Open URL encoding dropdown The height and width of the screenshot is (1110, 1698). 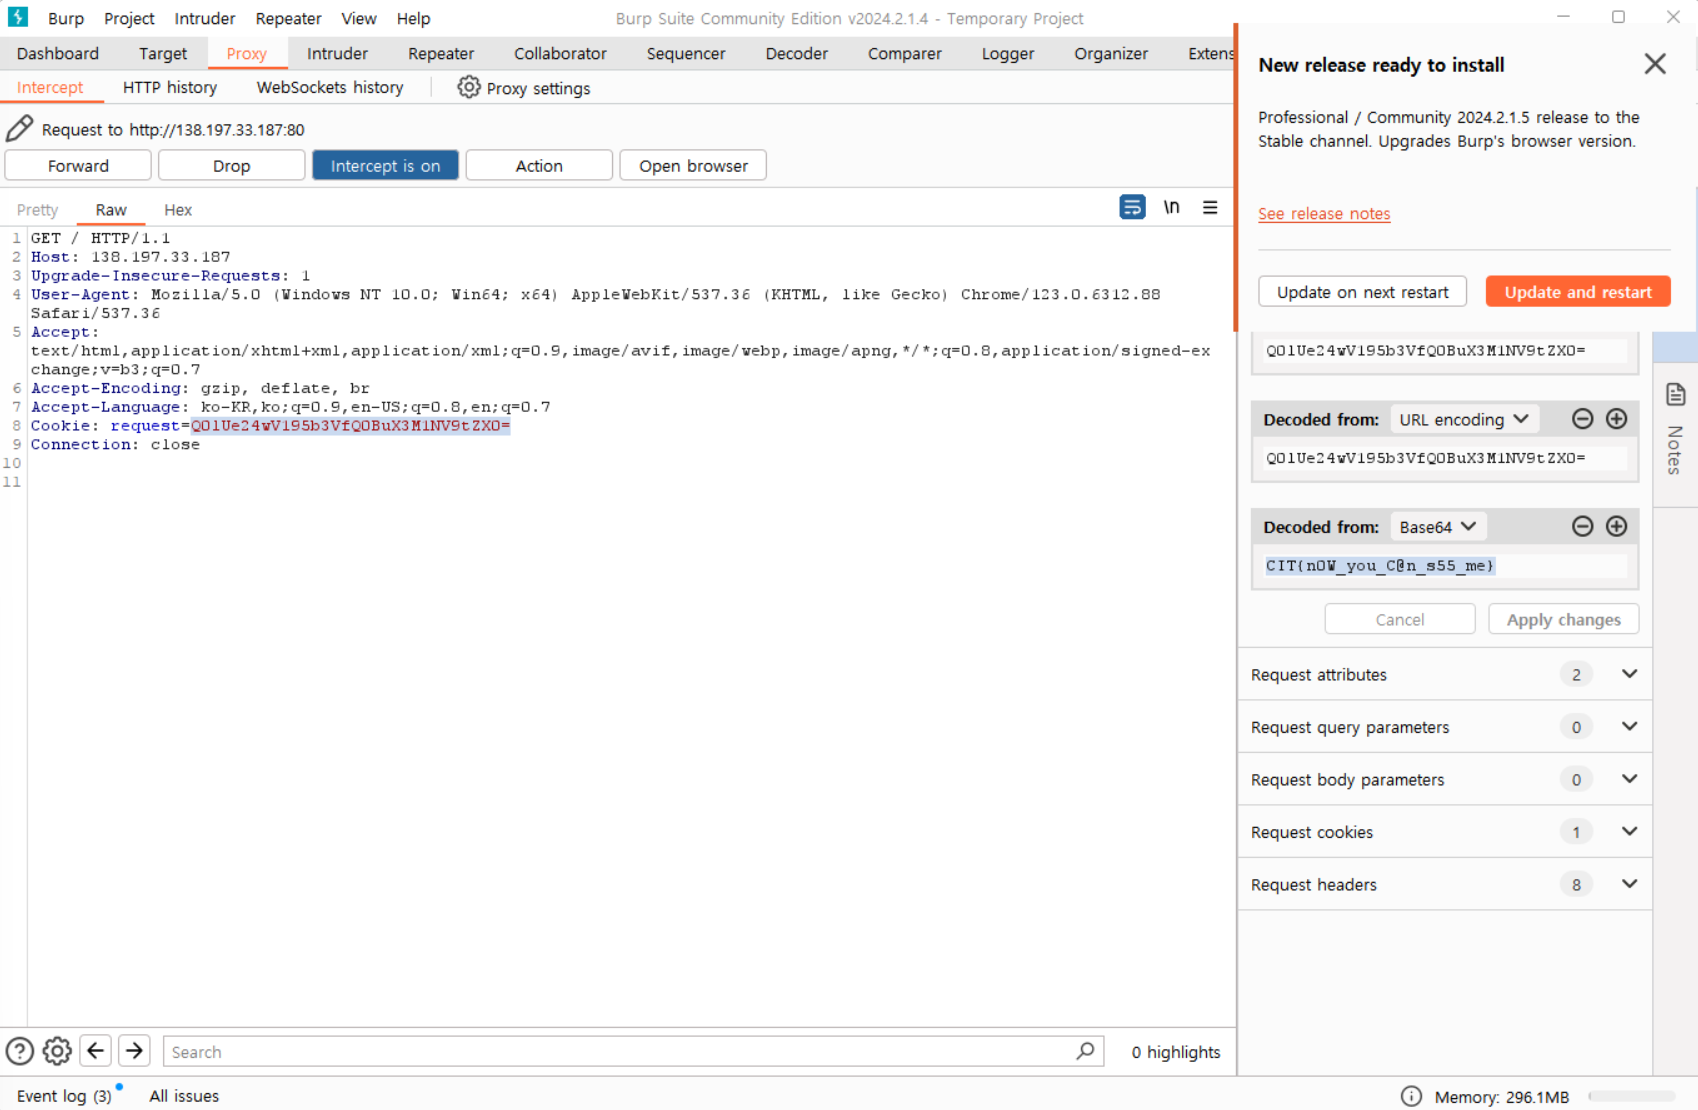point(1464,419)
